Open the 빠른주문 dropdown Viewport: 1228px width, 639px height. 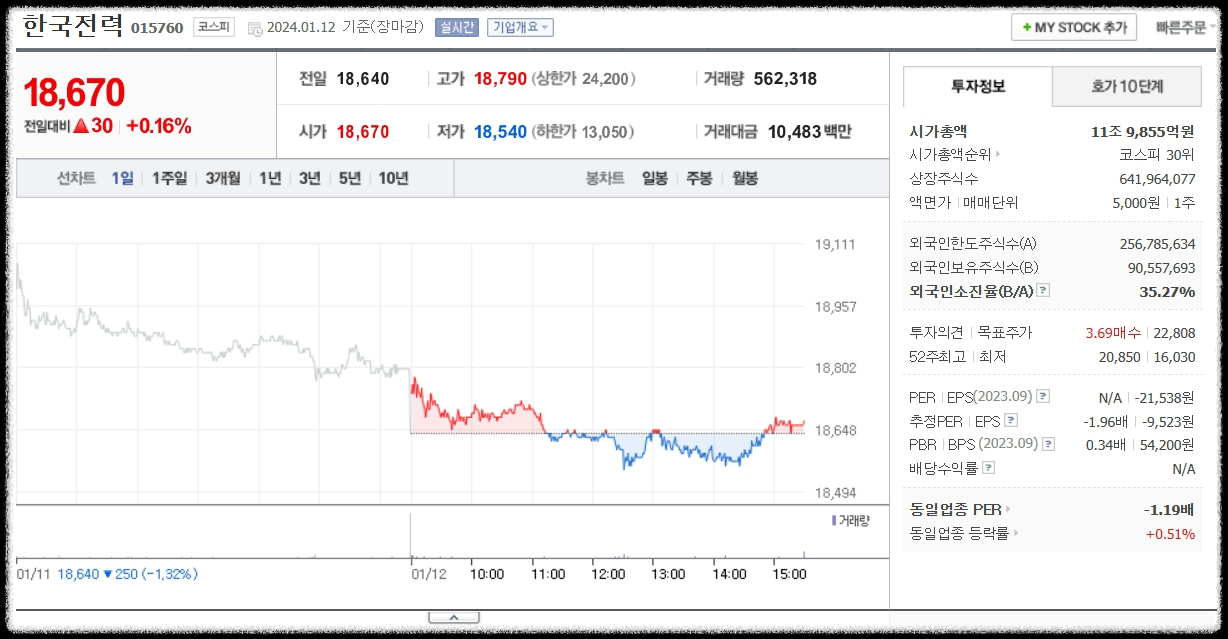1186,28
